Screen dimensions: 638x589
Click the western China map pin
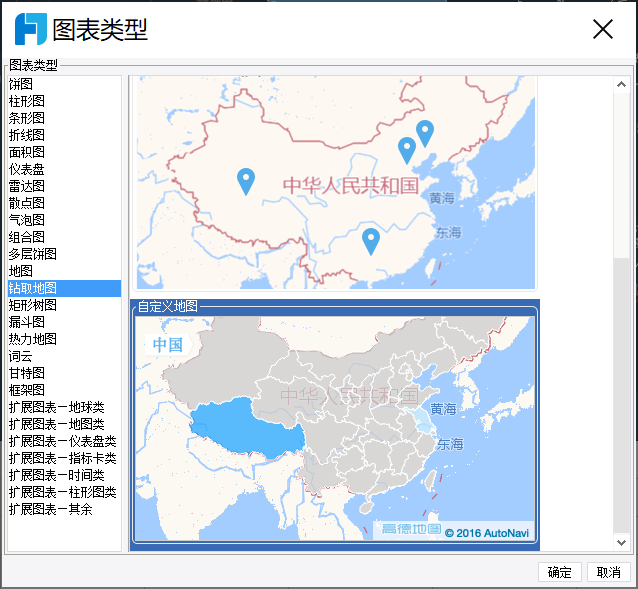tap(246, 181)
